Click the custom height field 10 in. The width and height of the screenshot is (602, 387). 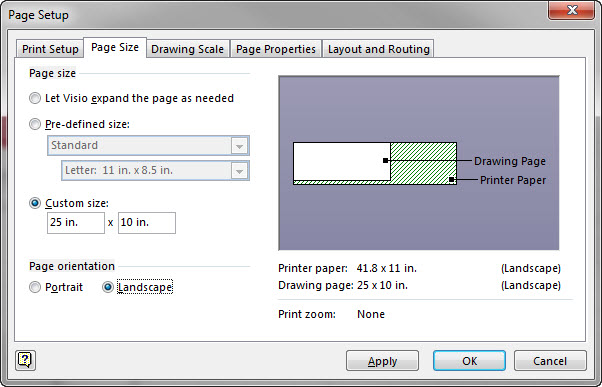(x=147, y=223)
